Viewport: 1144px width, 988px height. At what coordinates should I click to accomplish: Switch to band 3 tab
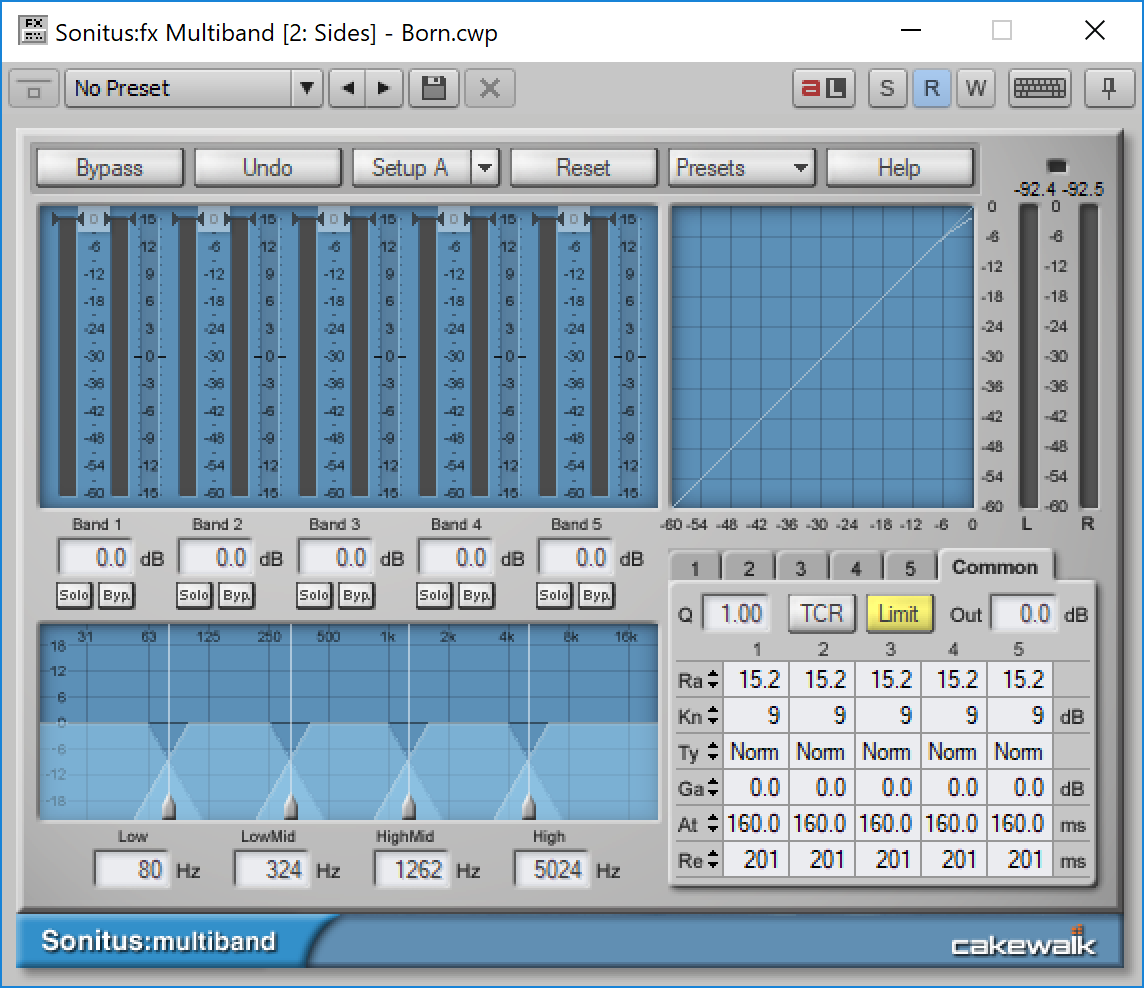click(x=802, y=567)
